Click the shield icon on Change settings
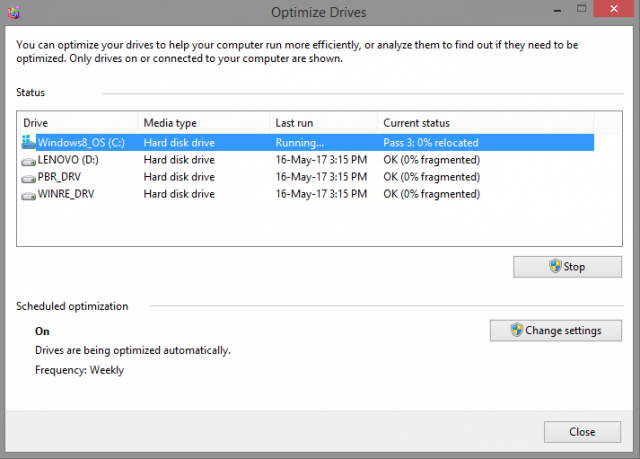640x459 pixels. (x=516, y=330)
